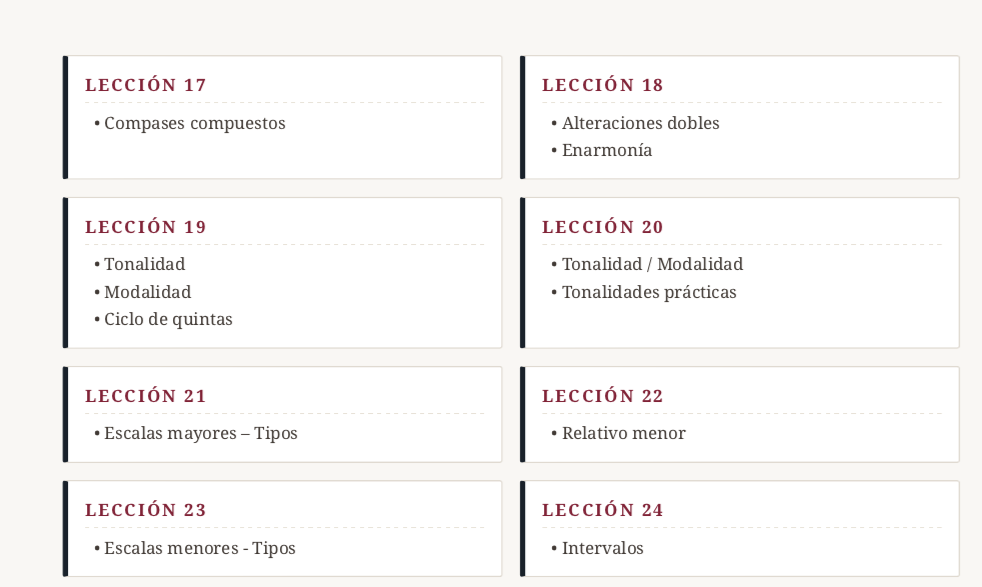Select the Compases compuestos topic
Image resolution: width=982 pixels, height=587 pixels.
click(x=195, y=123)
